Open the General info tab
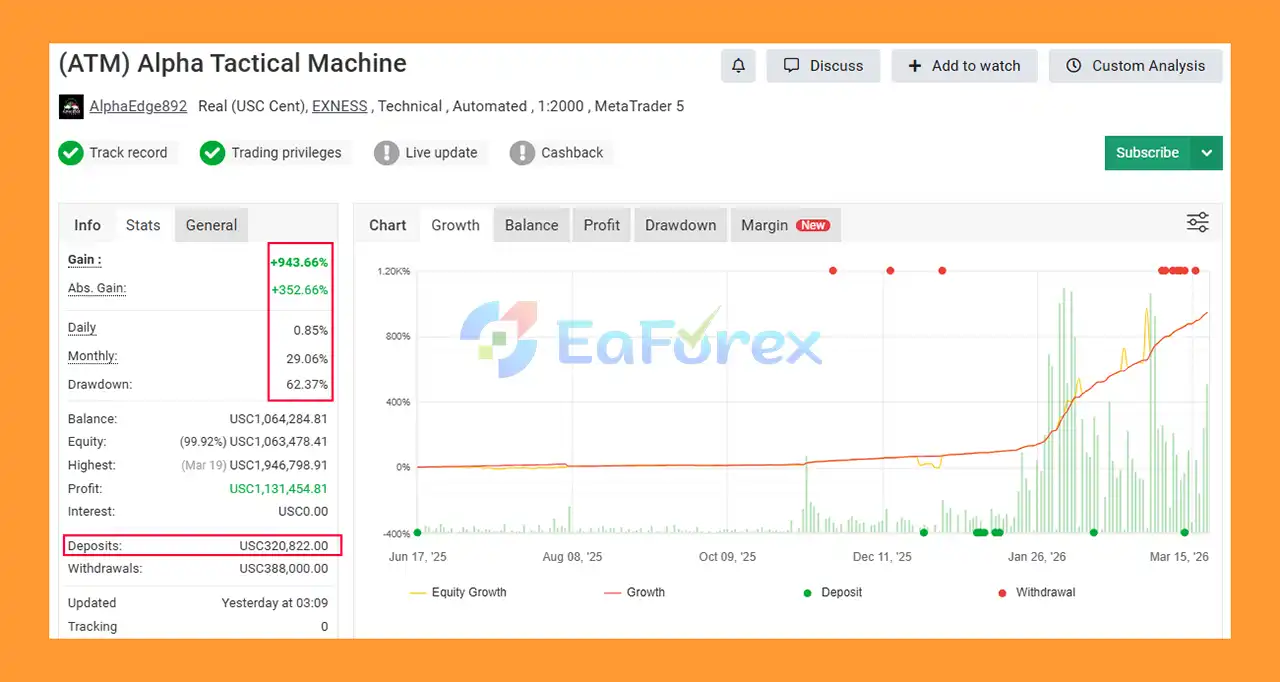 click(x=211, y=225)
